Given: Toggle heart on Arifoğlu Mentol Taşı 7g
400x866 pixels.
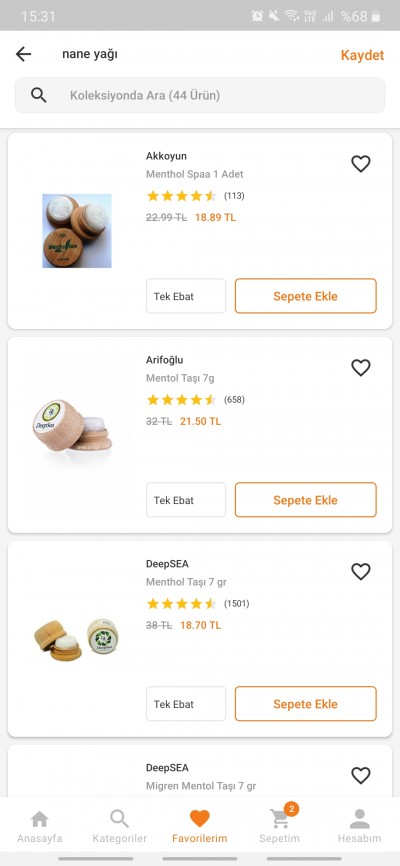Looking at the screenshot, I should [x=361, y=367].
